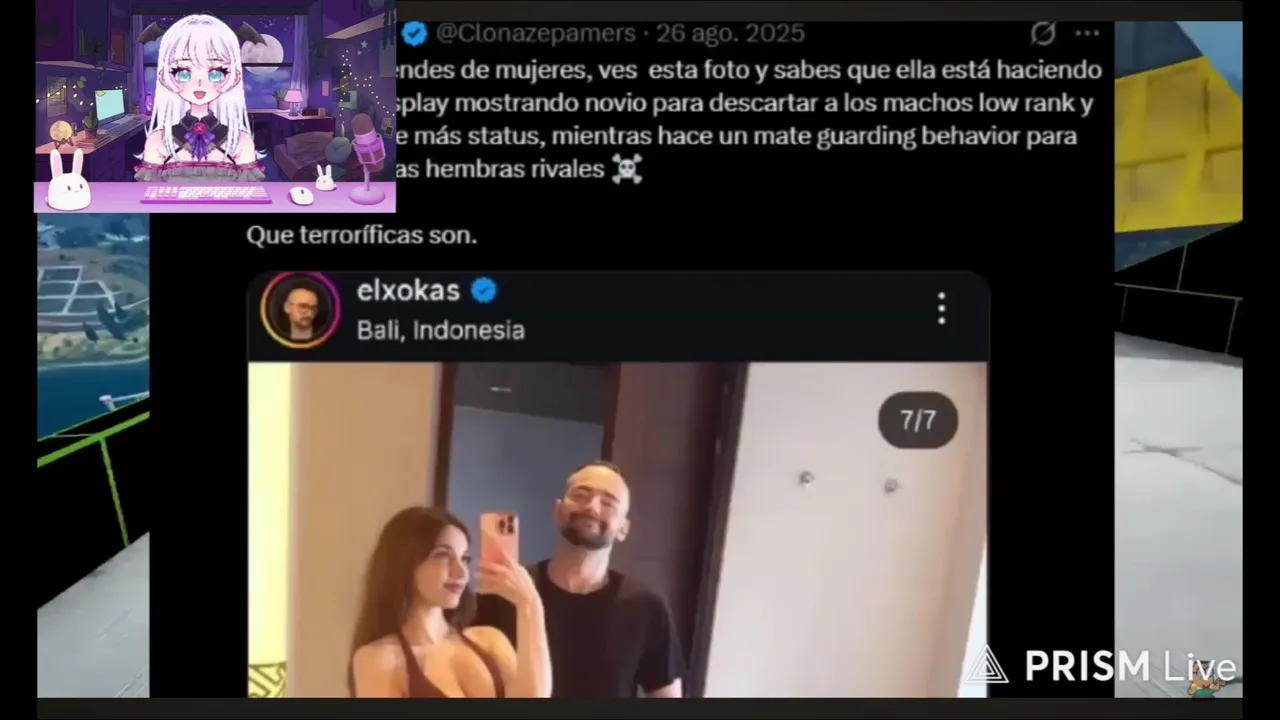The width and height of the screenshot is (1280, 720).
Task: Click the PRISM Live triangle logo icon
Action: point(986,668)
